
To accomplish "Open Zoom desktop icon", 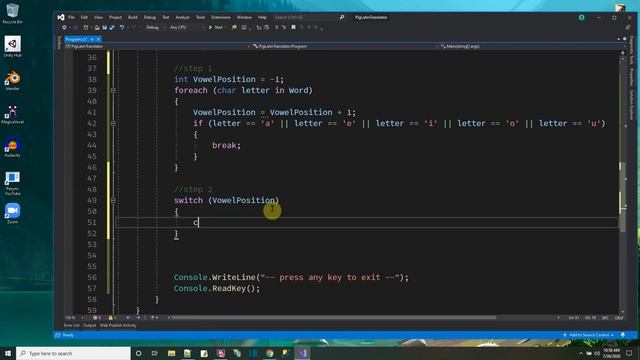I will (x=12, y=213).
